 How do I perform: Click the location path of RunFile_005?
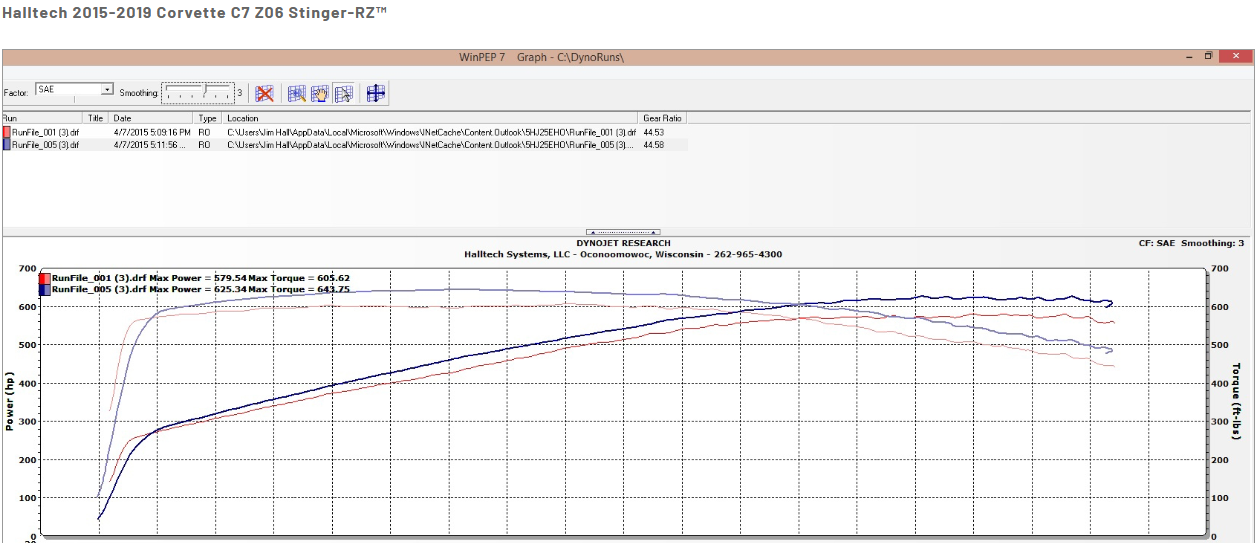pos(432,145)
